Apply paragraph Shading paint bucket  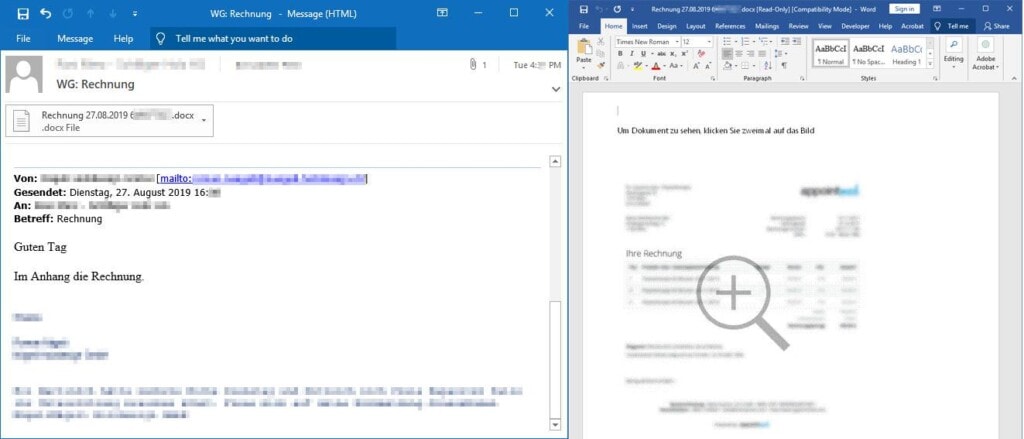727,66
